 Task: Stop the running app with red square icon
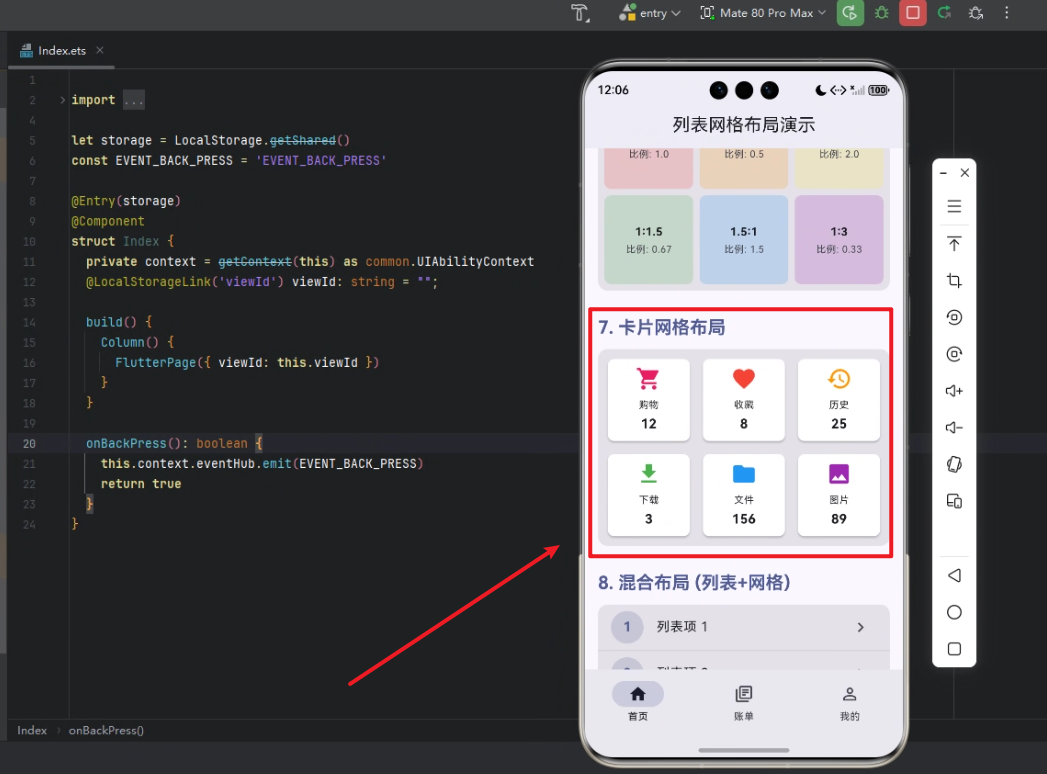point(912,13)
